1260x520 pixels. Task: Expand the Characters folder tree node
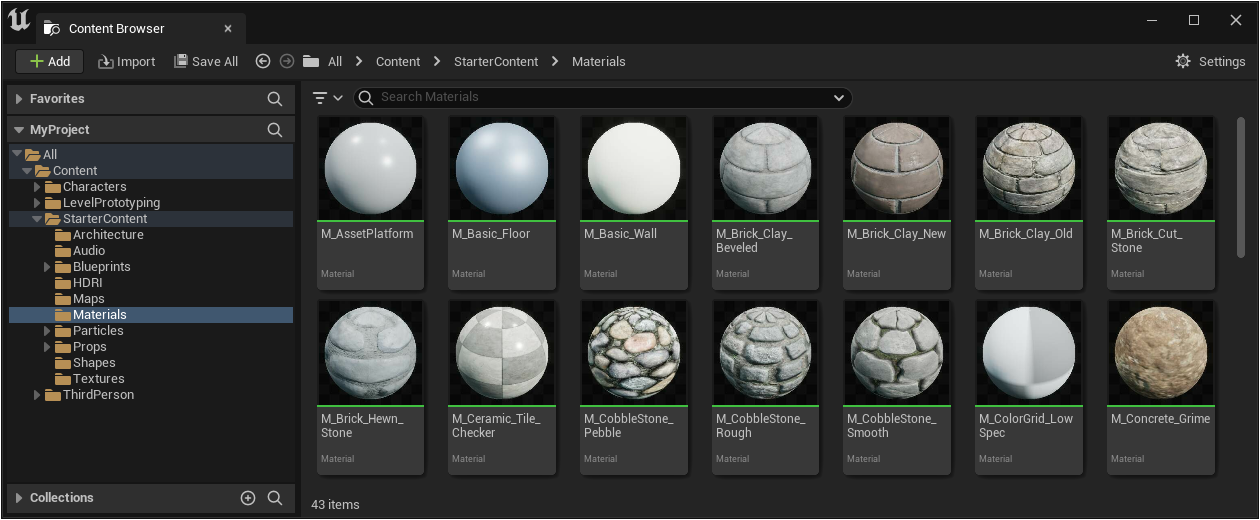tap(38, 187)
